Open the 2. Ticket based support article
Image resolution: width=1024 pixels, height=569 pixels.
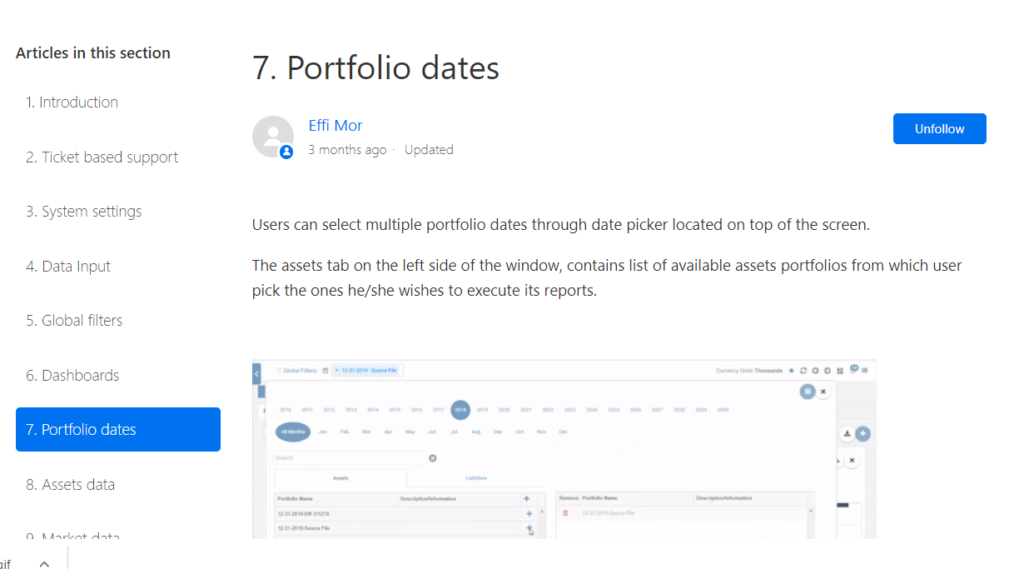coord(102,157)
